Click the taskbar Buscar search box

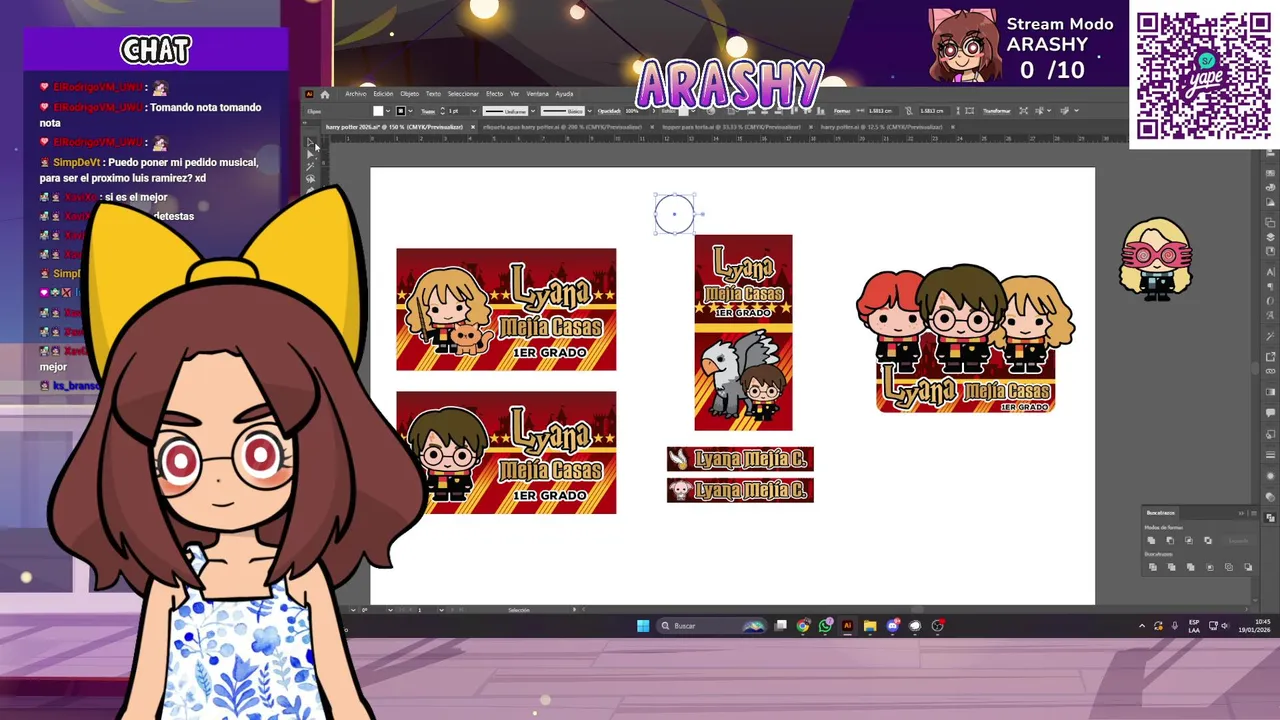coord(714,626)
